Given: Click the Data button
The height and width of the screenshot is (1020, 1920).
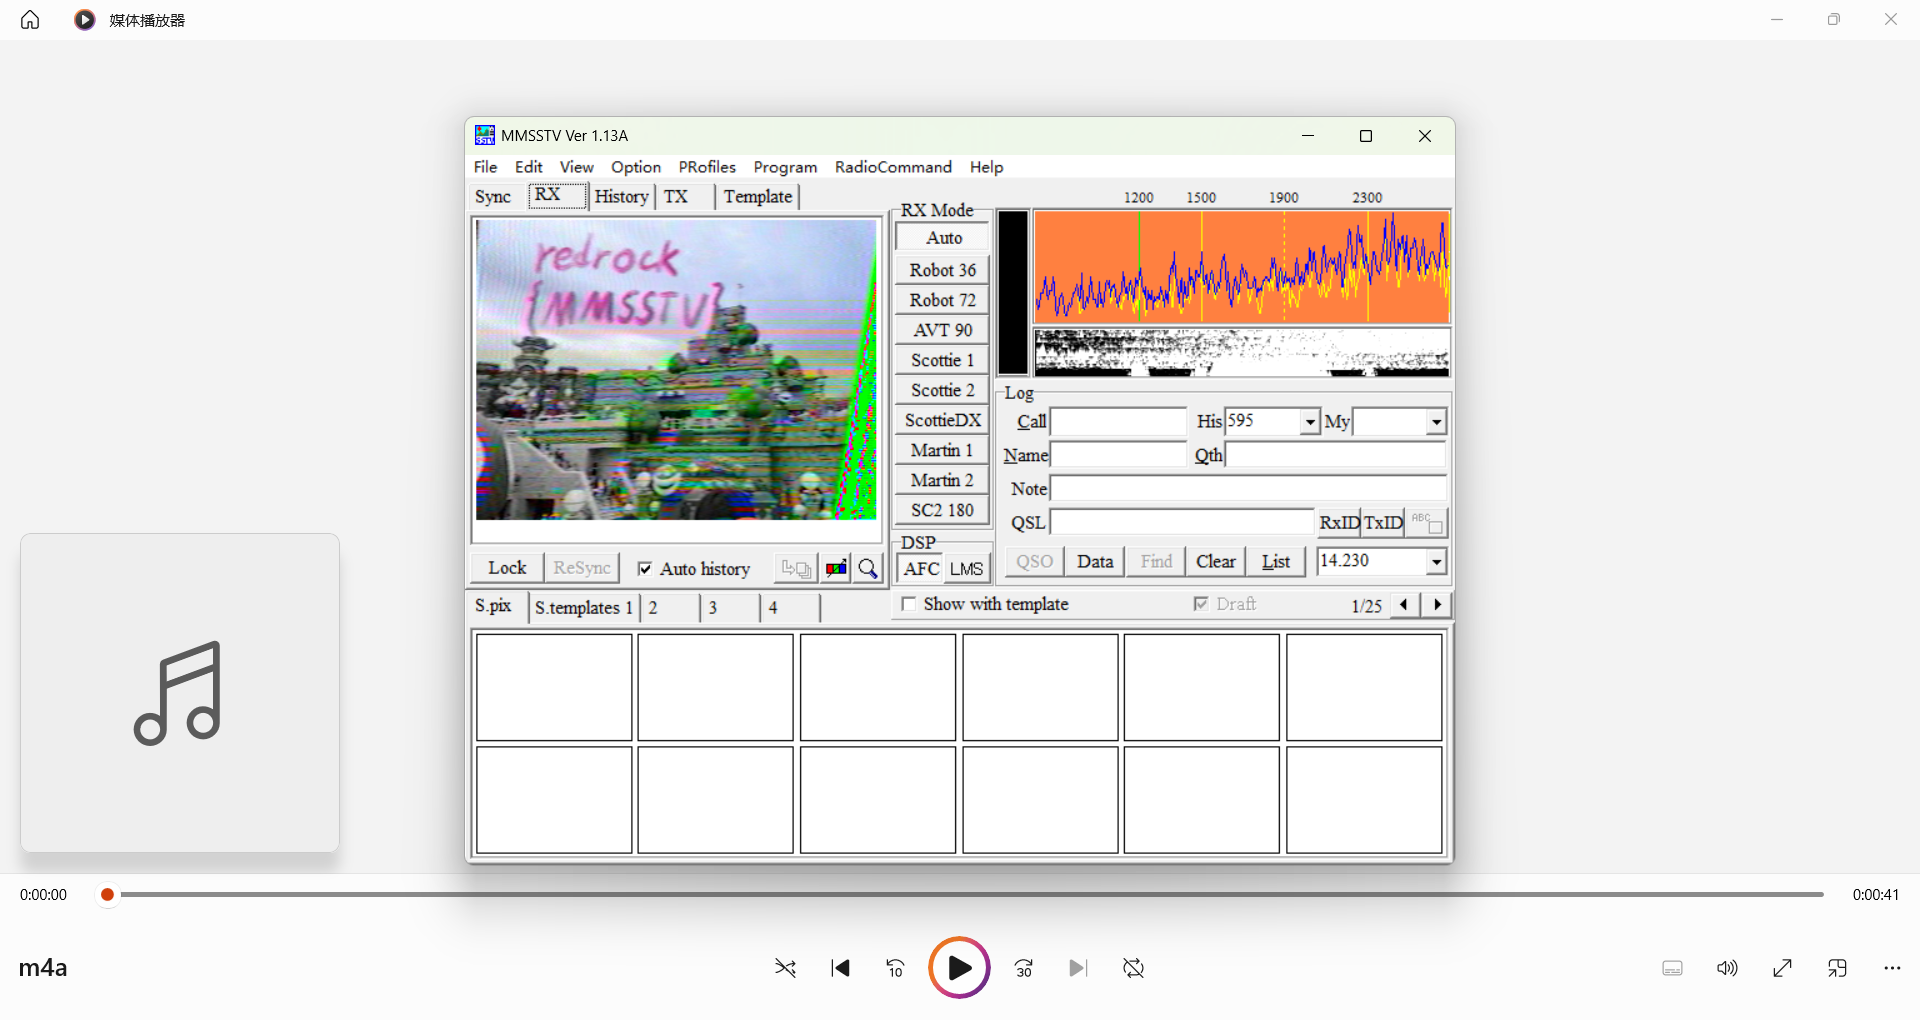Looking at the screenshot, I should pyautogui.click(x=1095, y=562).
